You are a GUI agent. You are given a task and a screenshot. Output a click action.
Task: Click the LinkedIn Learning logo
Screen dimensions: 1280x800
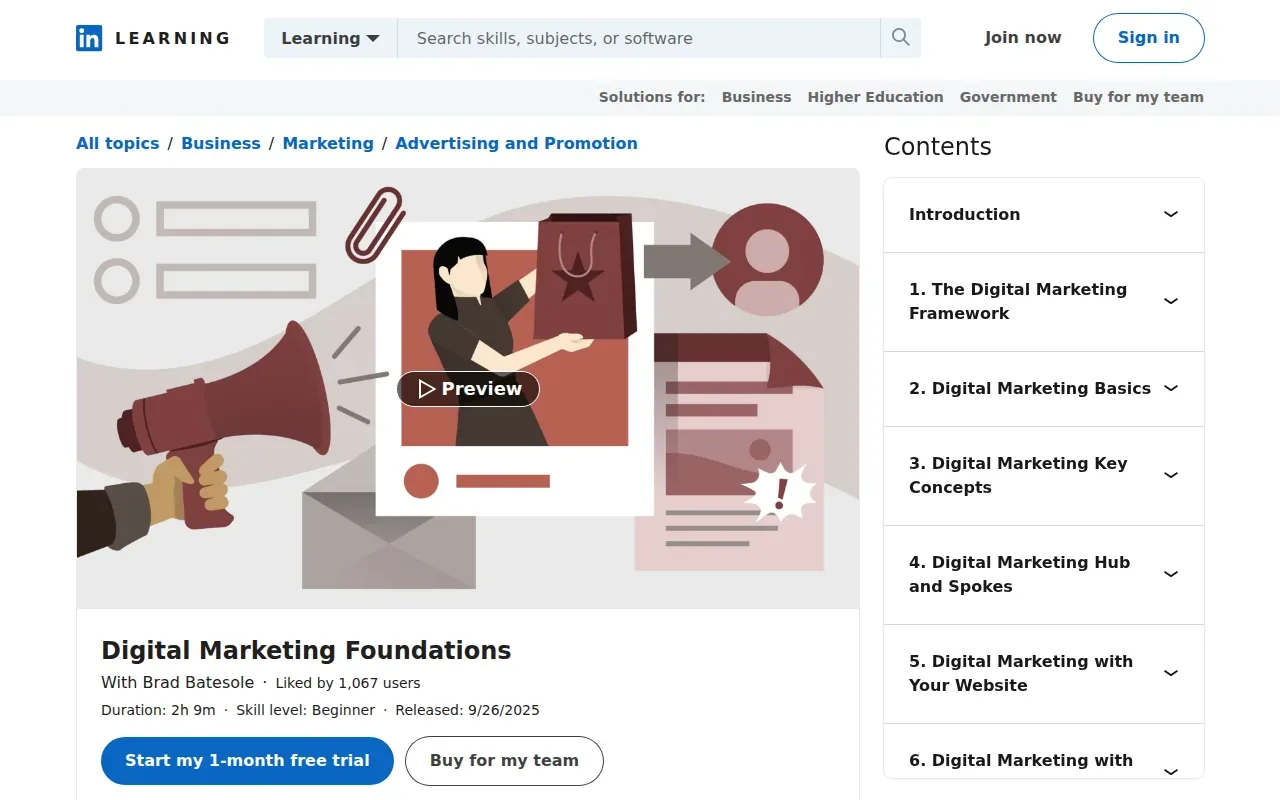pyautogui.click(x=153, y=38)
